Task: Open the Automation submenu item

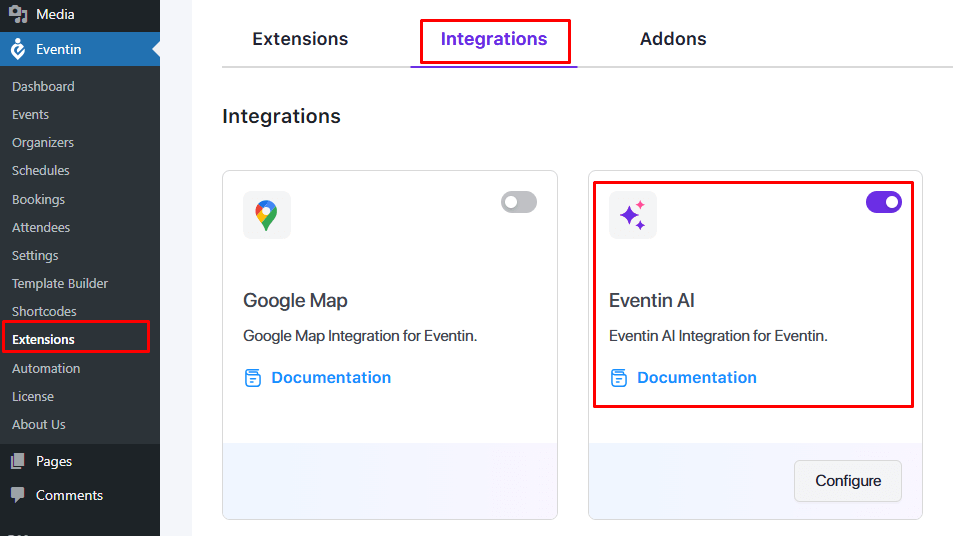Action: click(x=46, y=369)
